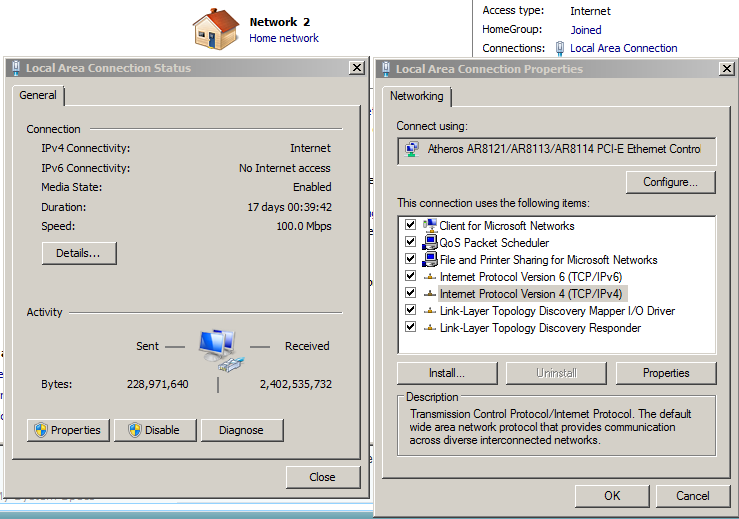Toggle Link-Layer Topology Discovery Responder checkbox

[x=411, y=327]
